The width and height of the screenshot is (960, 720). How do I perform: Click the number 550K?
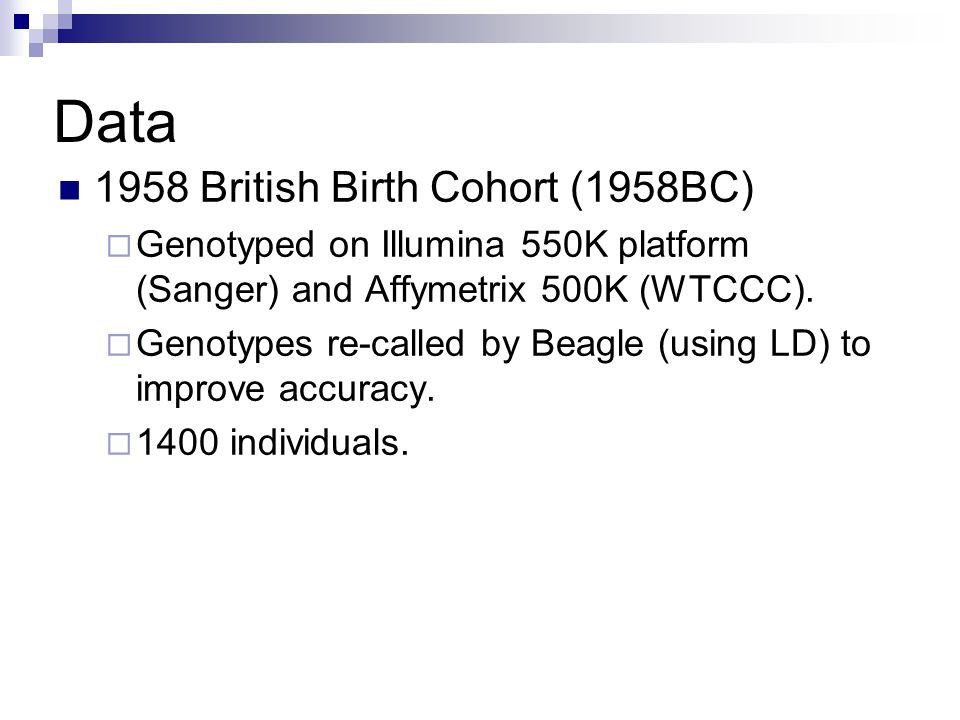tap(564, 244)
